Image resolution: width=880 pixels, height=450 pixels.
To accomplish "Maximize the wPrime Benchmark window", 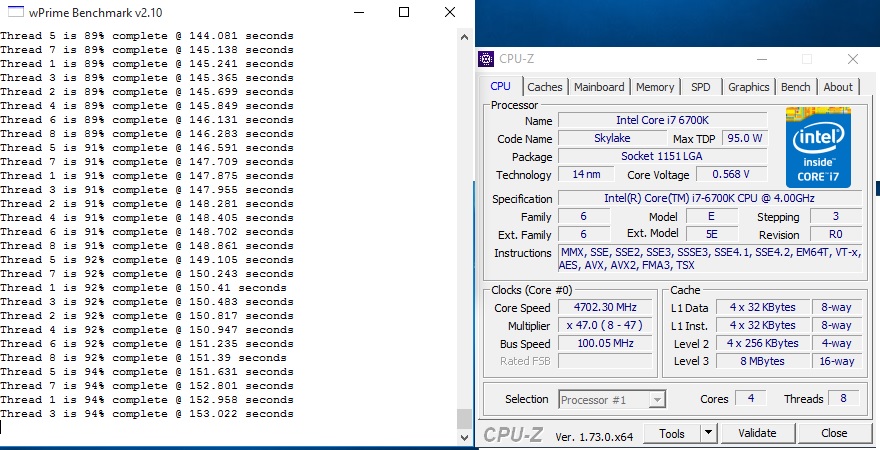I will pyautogui.click(x=404, y=12).
